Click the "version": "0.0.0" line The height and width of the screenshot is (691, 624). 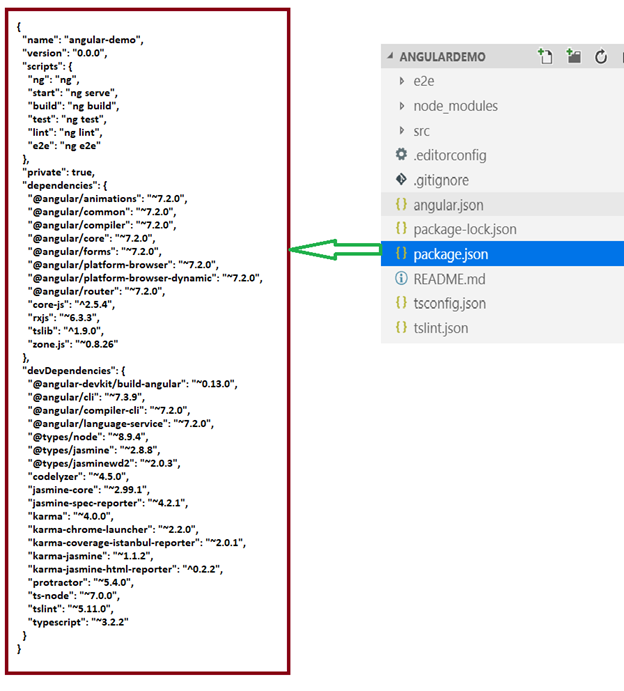65,53
